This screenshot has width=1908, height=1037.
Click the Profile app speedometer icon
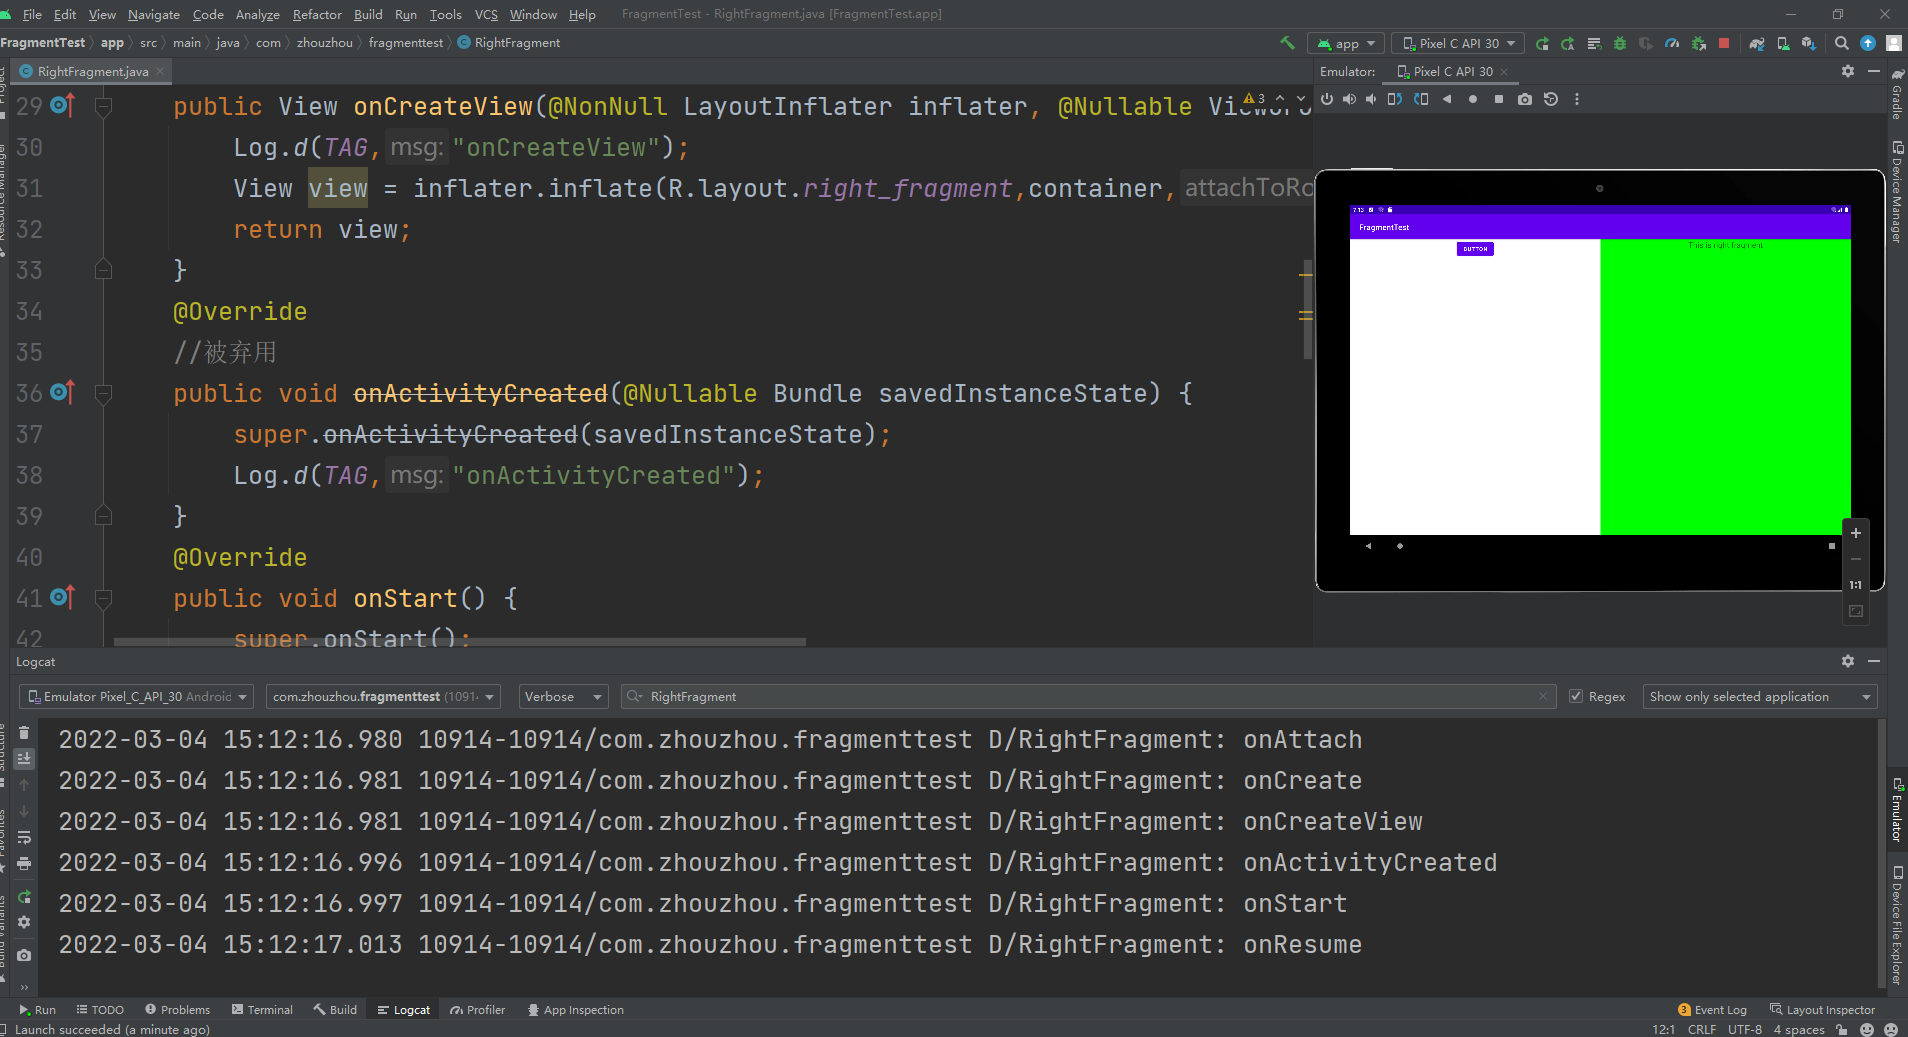tap(1672, 43)
